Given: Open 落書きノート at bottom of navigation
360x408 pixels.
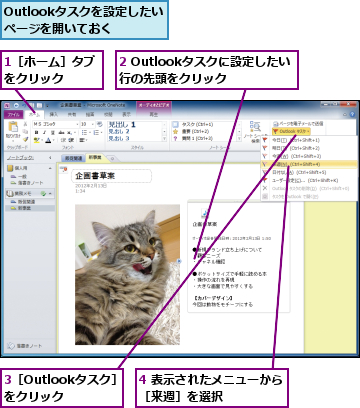Looking at the screenshot, I should click(25, 346).
